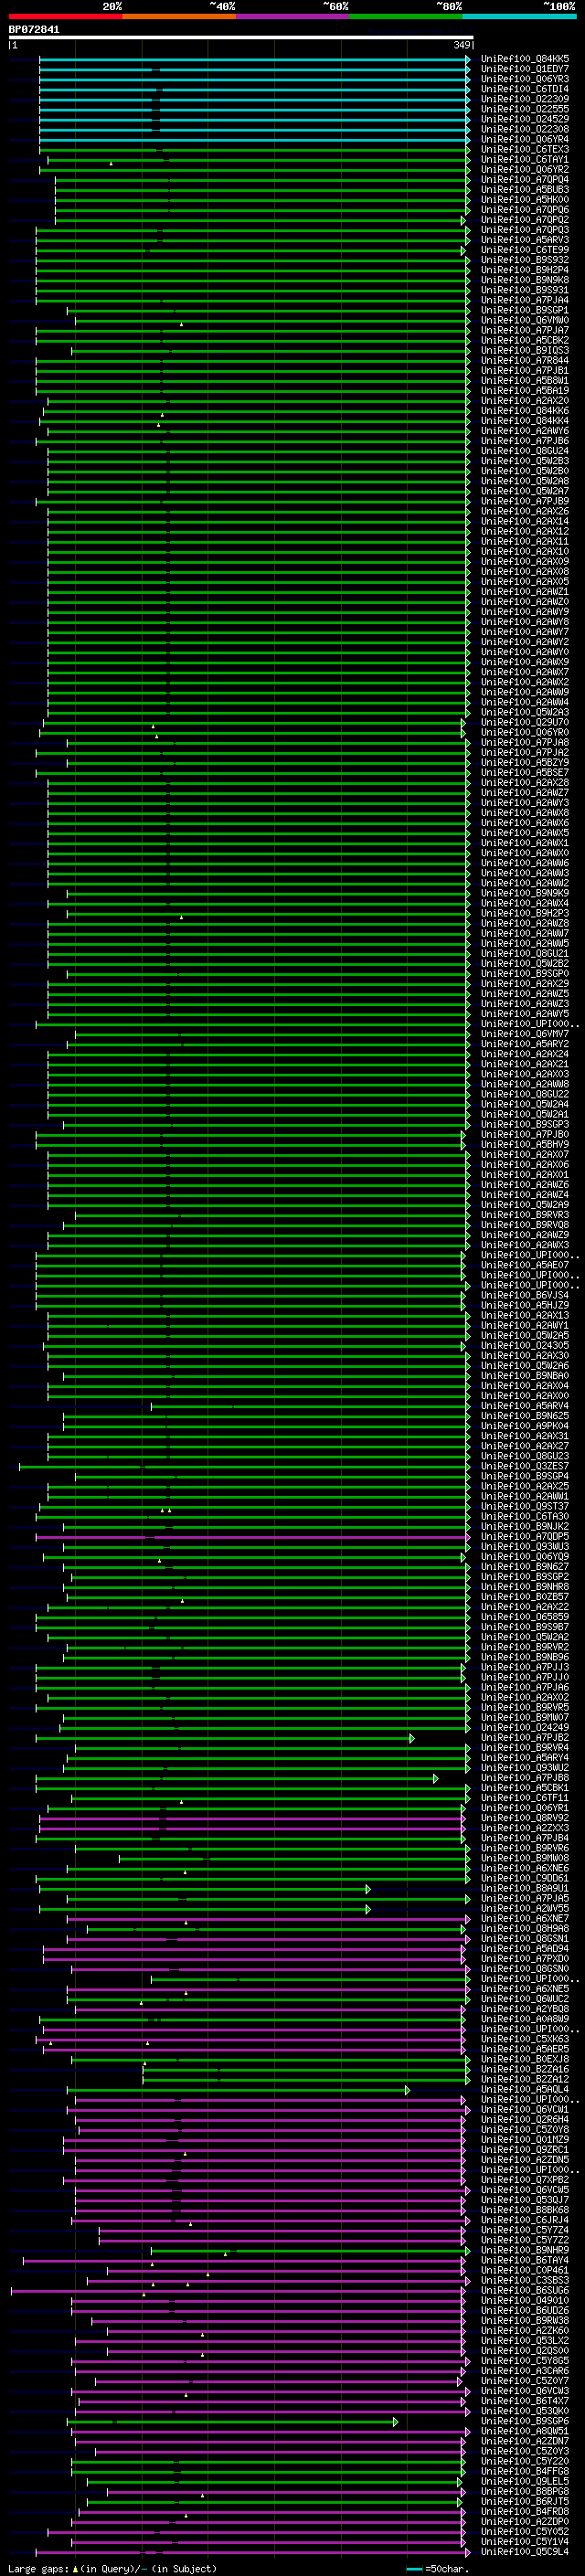
Task: Select label UniRef100_A2AX13
Action: (524, 1315)
